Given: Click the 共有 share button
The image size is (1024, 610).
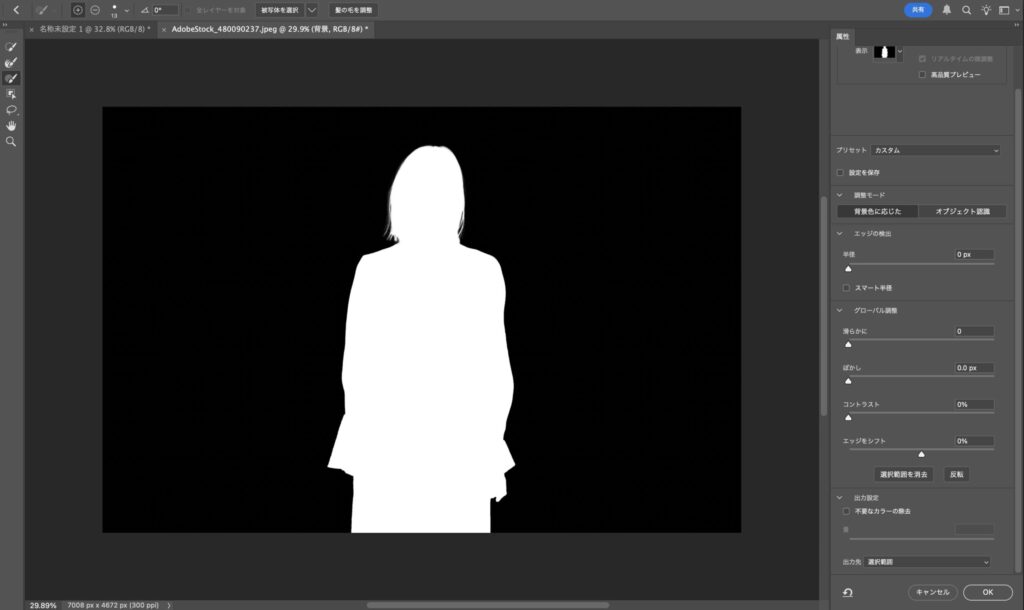Looking at the screenshot, I should (x=918, y=10).
